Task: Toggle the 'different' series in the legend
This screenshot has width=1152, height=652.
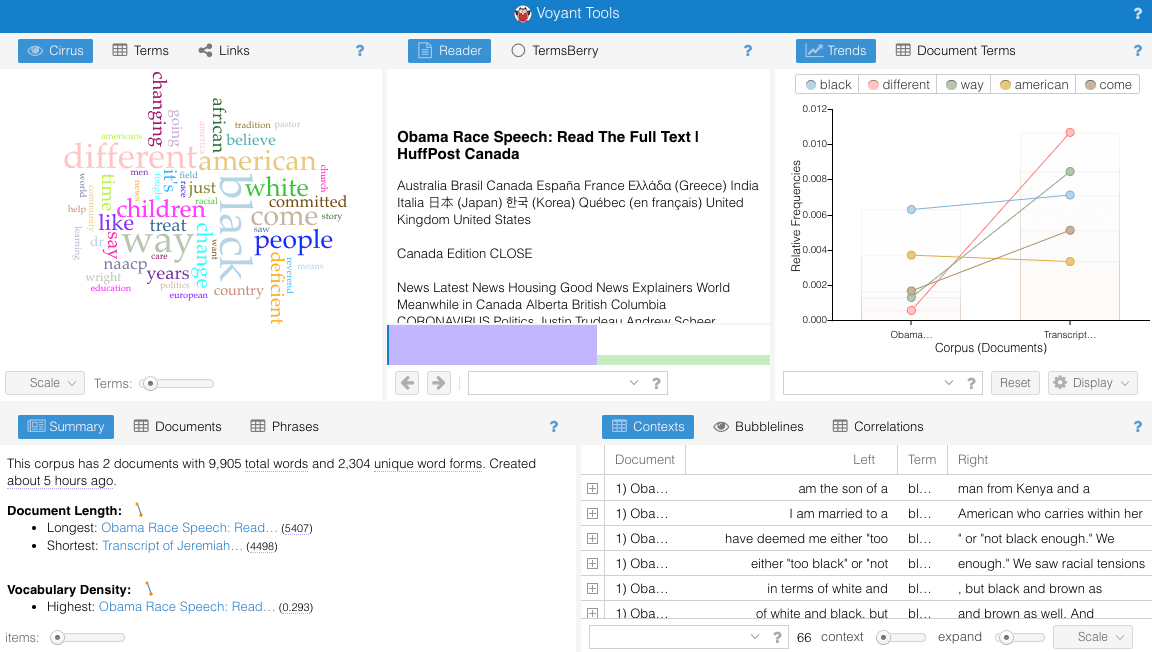Action: pos(899,85)
